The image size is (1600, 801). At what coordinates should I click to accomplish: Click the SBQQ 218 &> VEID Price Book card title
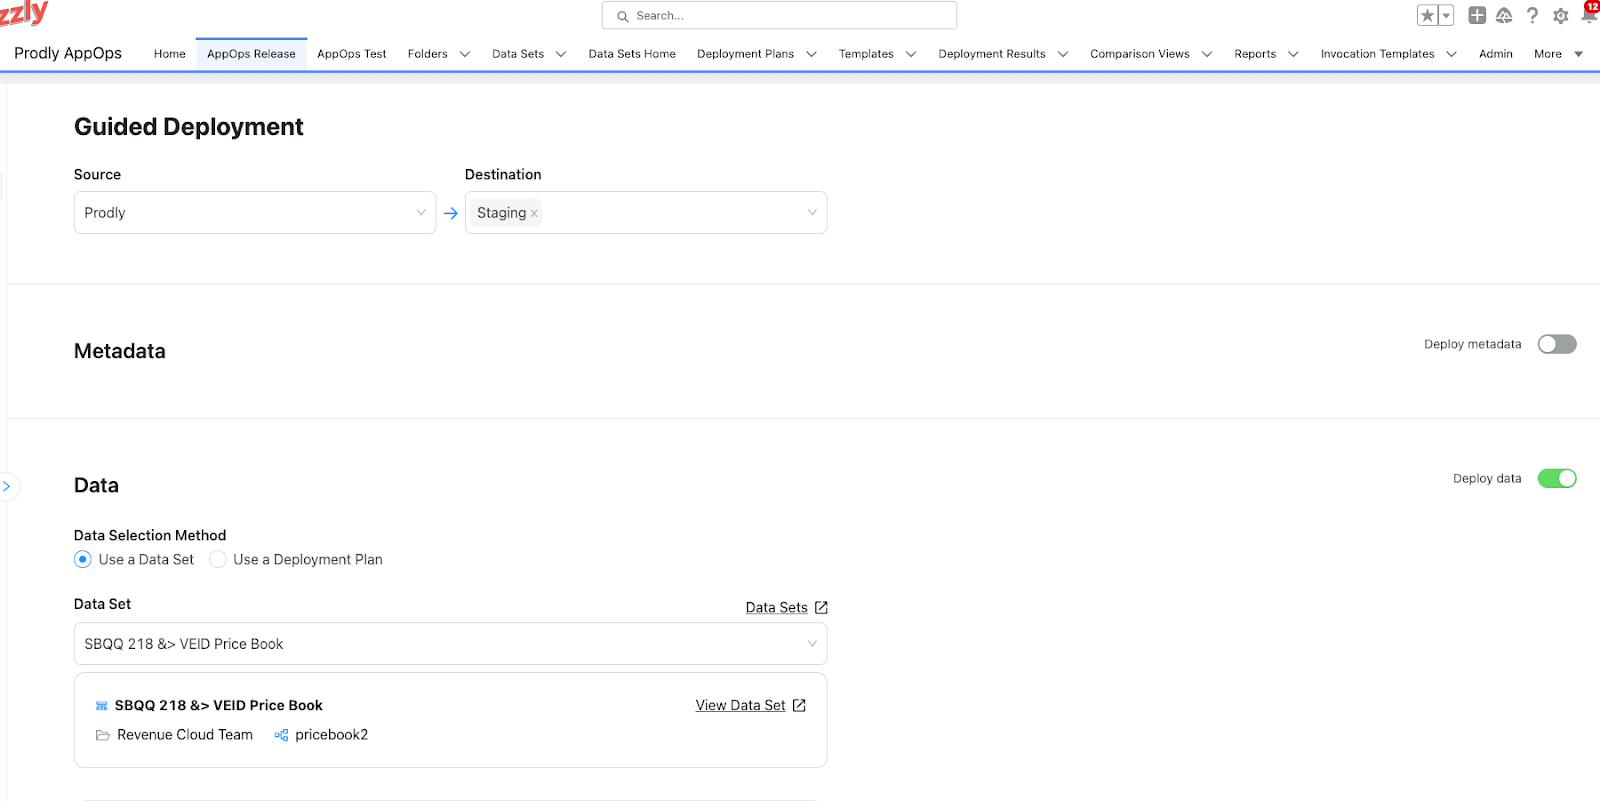click(x=219, y=705)
